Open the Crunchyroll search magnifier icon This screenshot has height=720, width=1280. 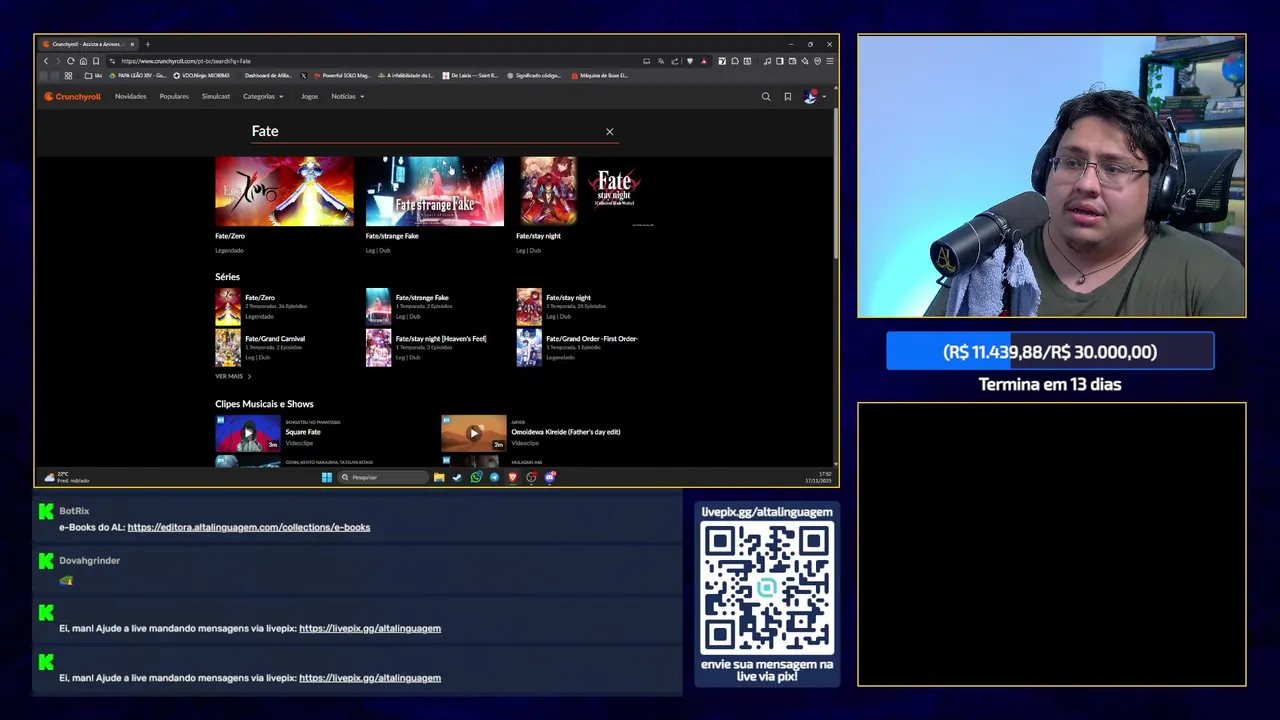click(766, 97)
